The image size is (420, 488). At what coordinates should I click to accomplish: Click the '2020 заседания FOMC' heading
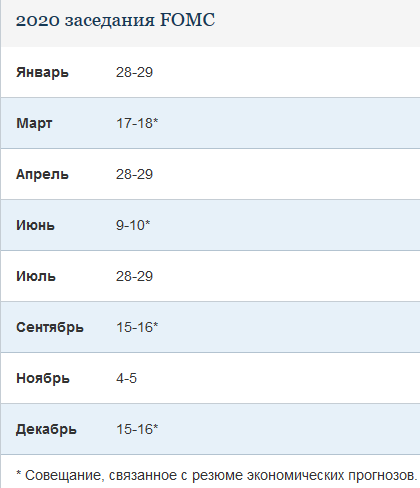pos(115,20)
